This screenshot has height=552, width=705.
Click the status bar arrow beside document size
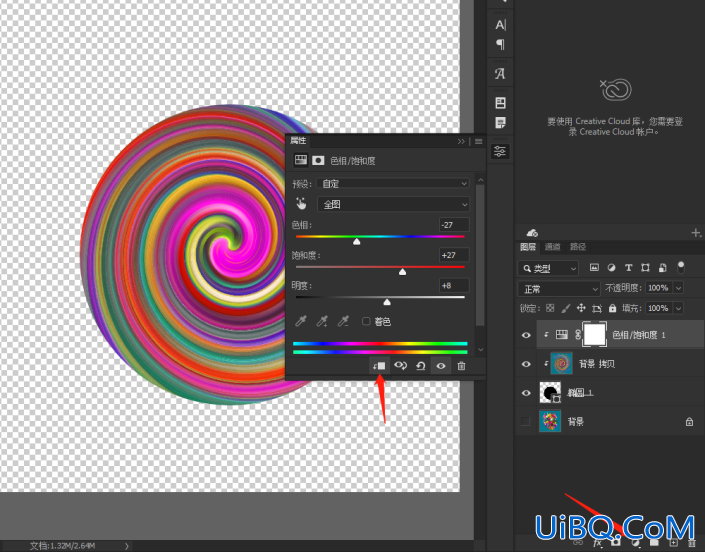pyautogui.click(x=126, y=546)
